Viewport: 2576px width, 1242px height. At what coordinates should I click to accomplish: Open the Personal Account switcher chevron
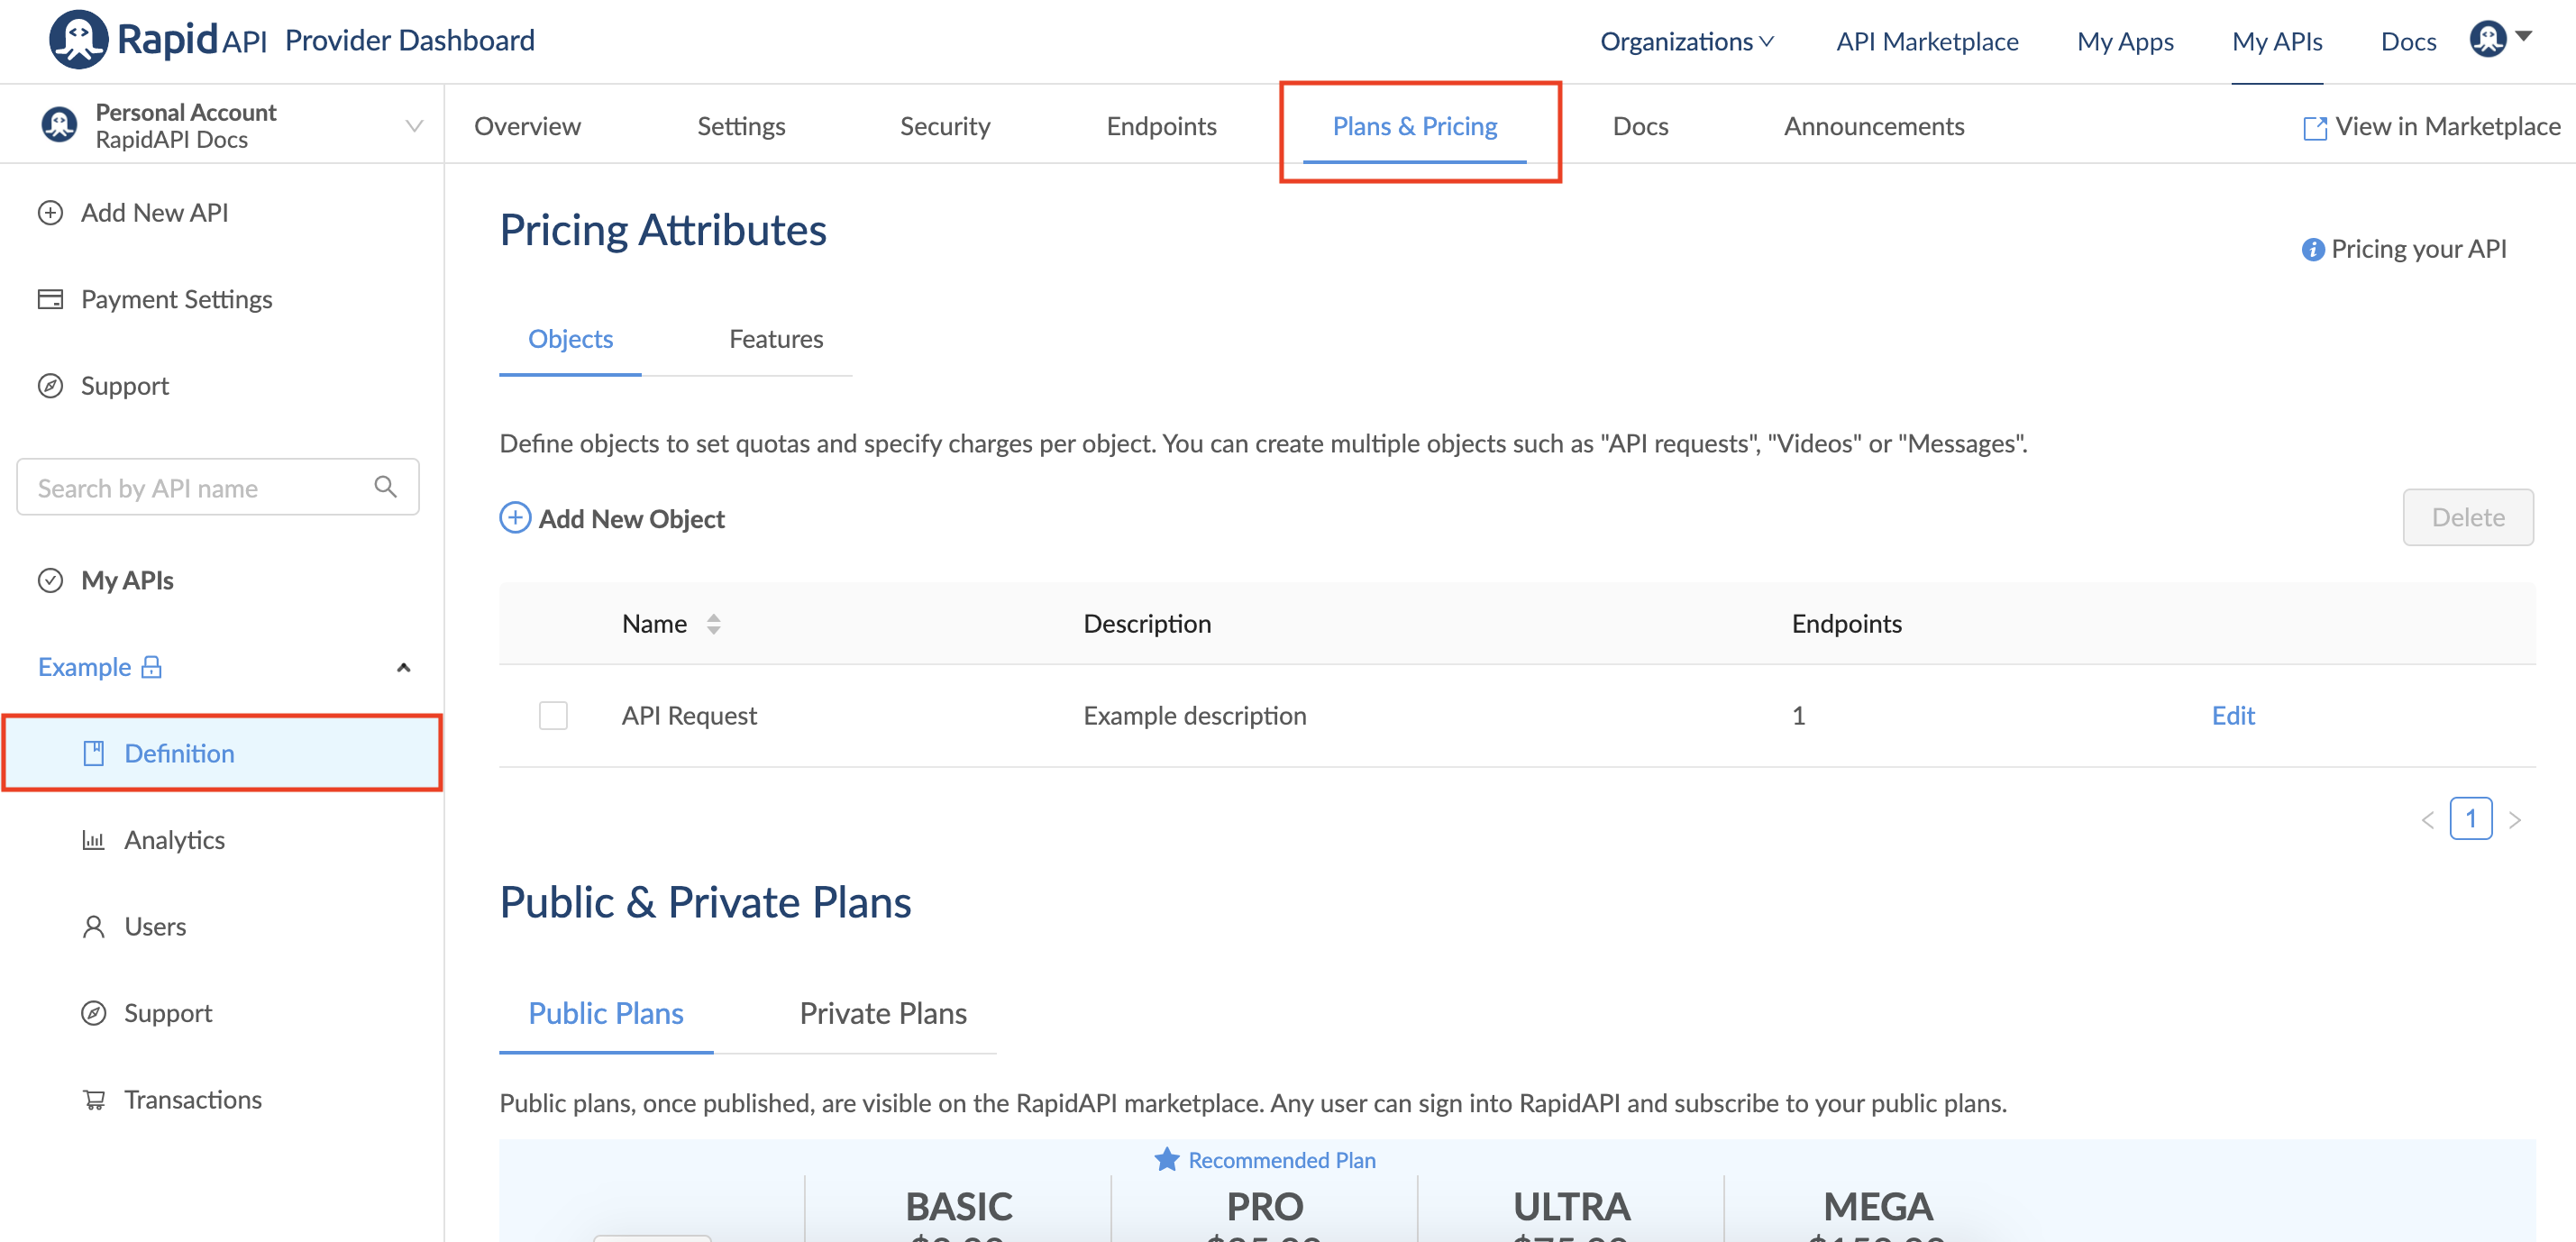tap(414, 126)
